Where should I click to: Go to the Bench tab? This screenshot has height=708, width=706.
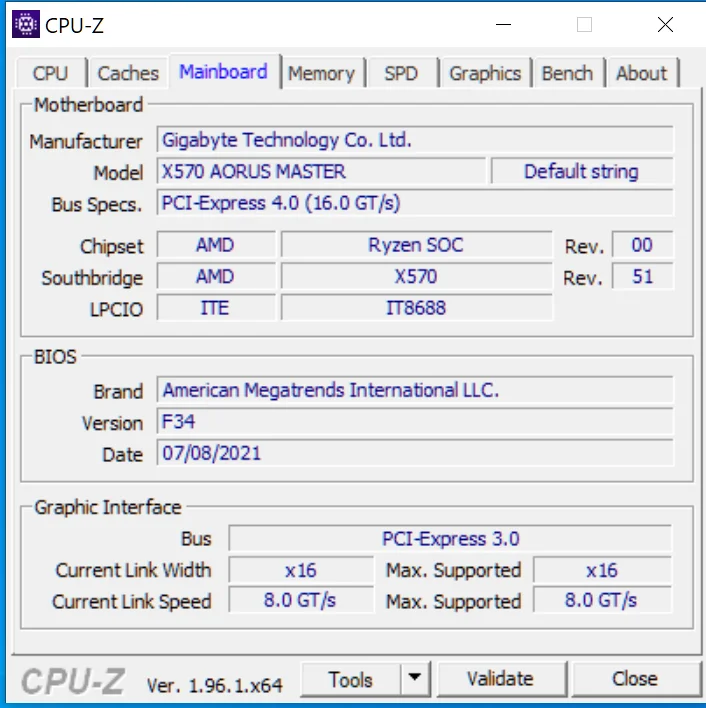coord(568,73)
